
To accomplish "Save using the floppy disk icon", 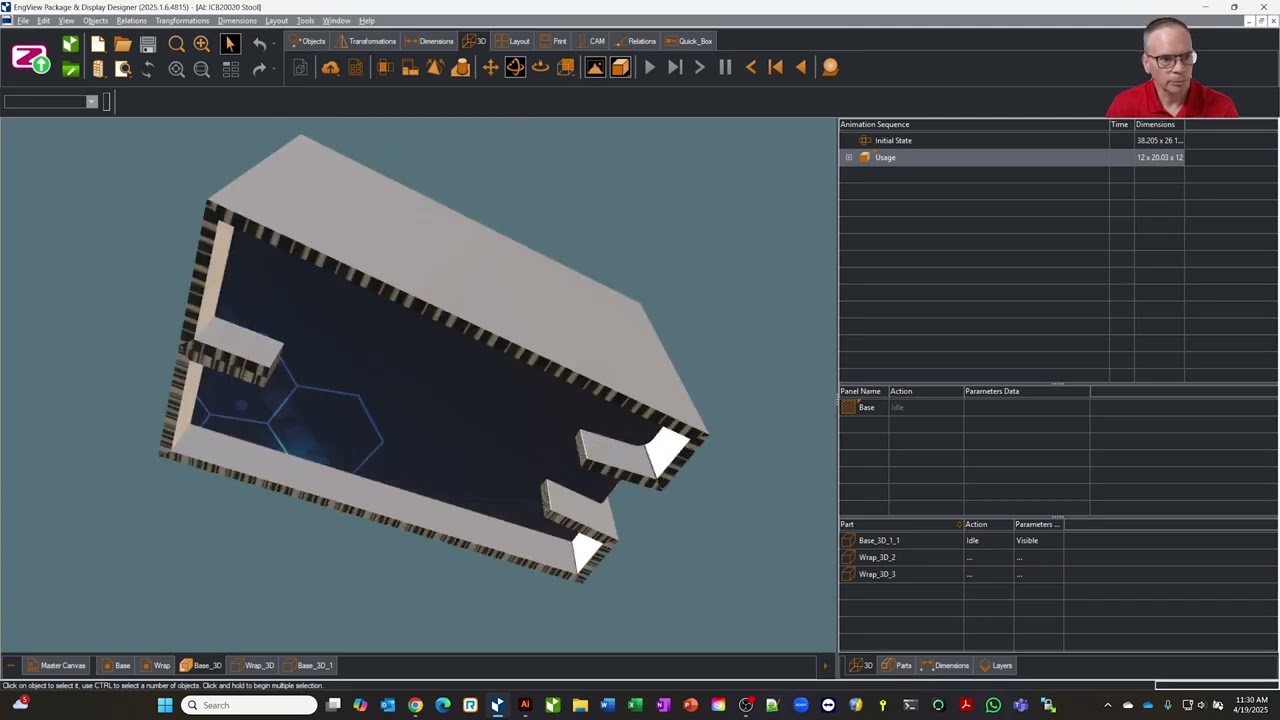I will click(148, 44).
